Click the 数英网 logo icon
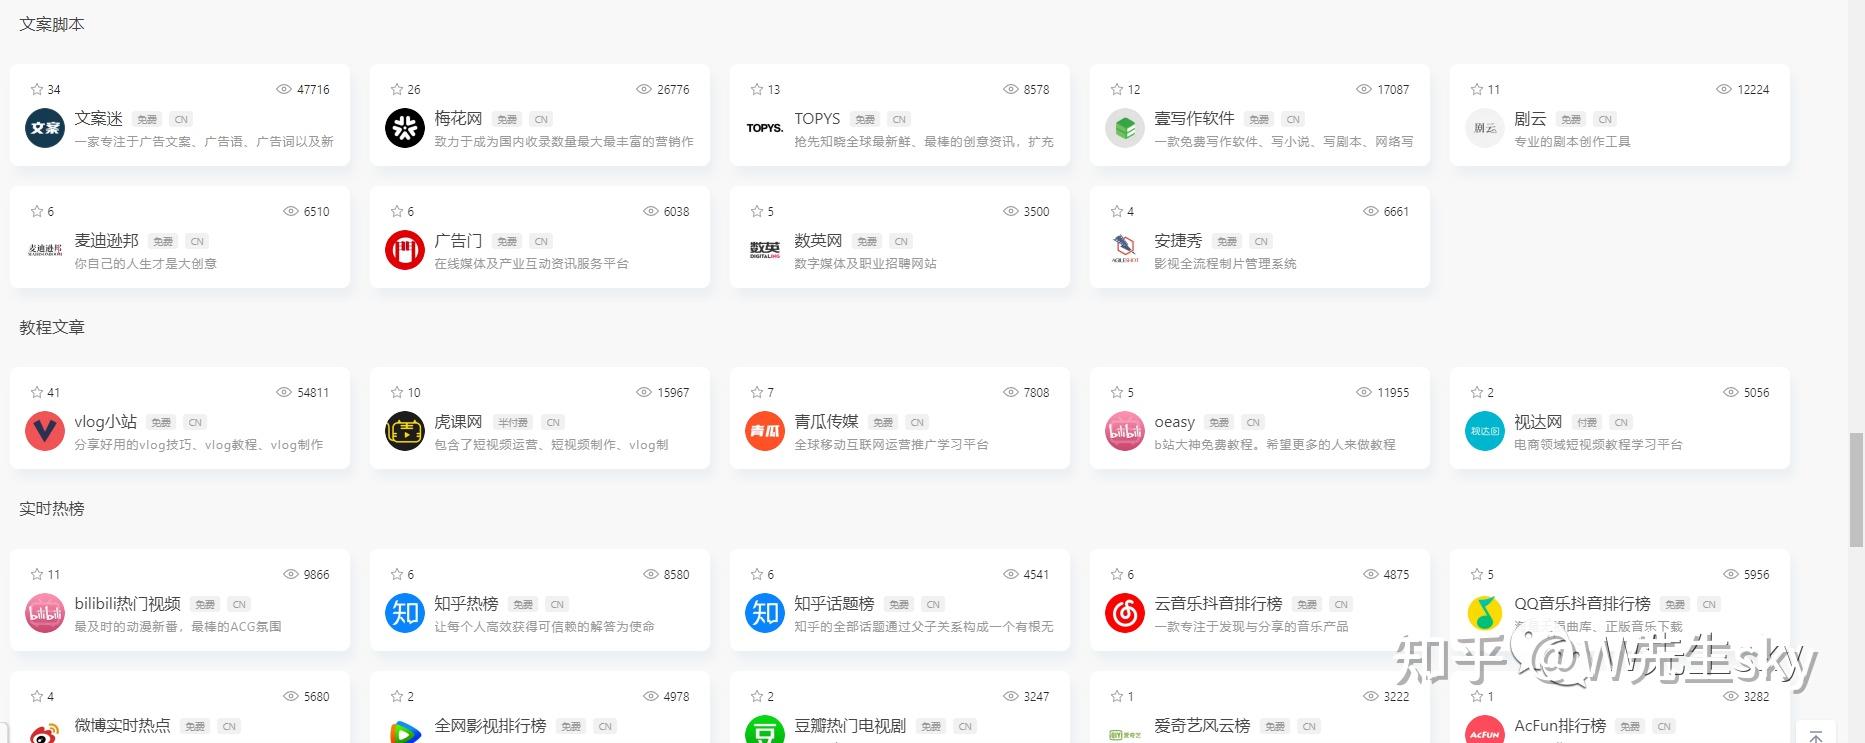This screenshot has height=743, width=1865. pyautogui.click(x=765, y=250)
